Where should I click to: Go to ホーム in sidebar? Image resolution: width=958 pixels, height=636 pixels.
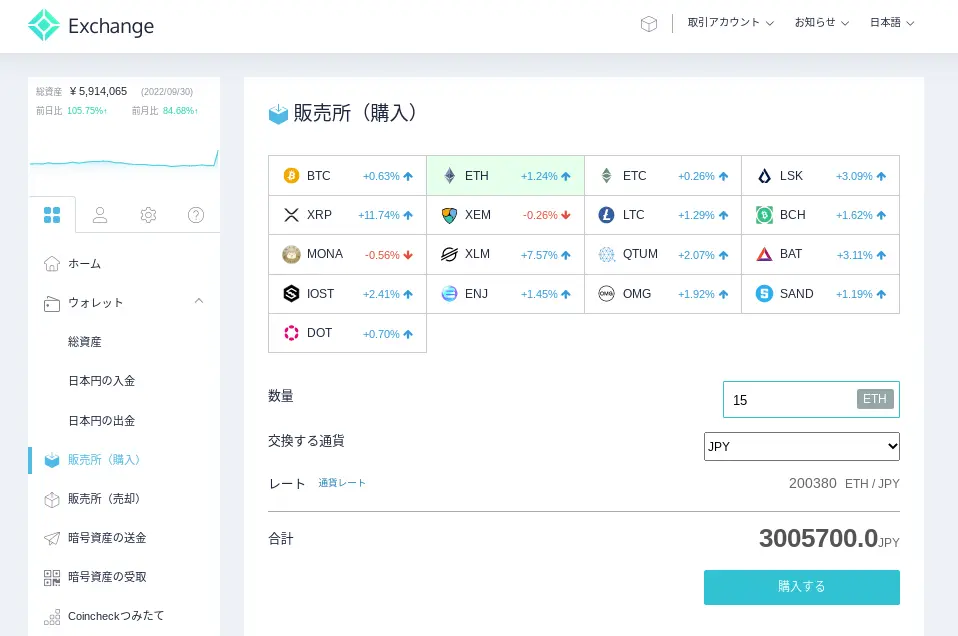72,264
